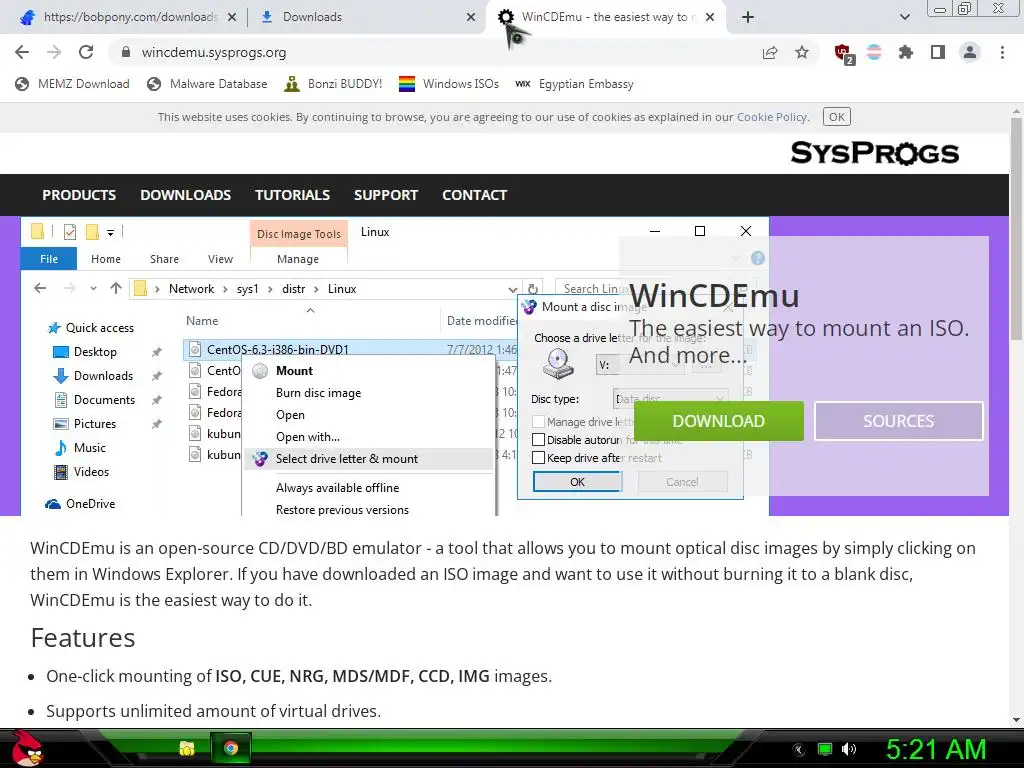Open a new tab with plus button
This screenshot has width=1024, height=768.
[x=748, y=17]
